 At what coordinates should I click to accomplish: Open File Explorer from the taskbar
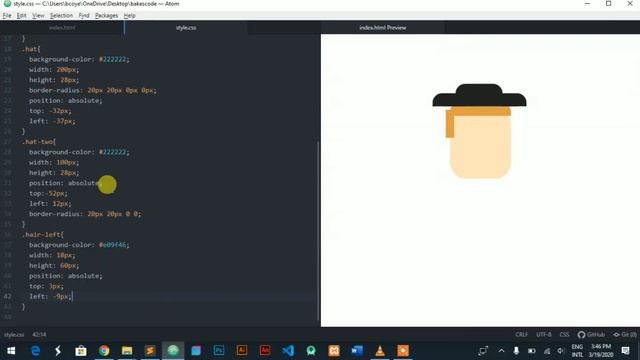pyautogui.click(x=127, y=351)
